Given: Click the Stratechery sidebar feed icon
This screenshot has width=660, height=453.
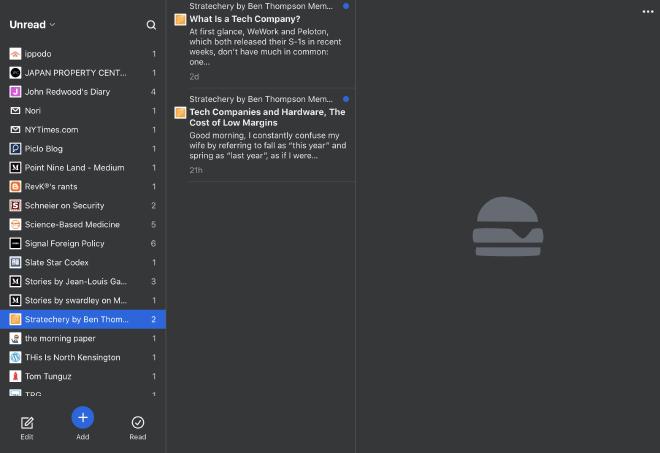Looking at the screenshot, I should pos(15,319).
